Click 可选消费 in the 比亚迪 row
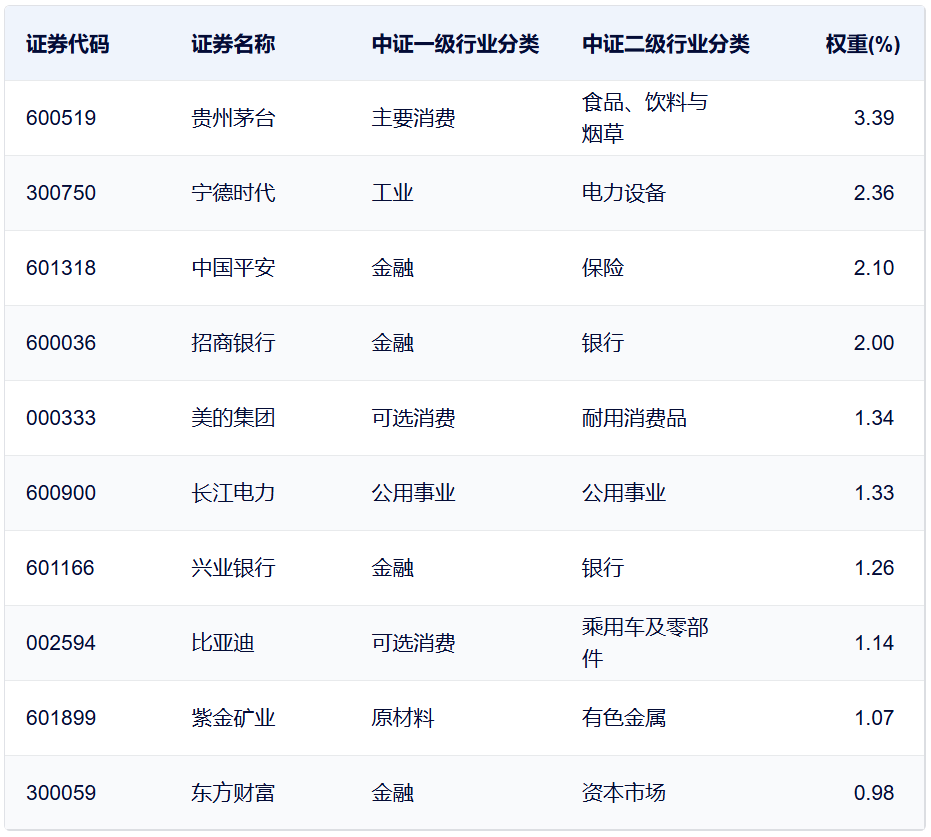This screenshot has width=931, height=837. 413,643
